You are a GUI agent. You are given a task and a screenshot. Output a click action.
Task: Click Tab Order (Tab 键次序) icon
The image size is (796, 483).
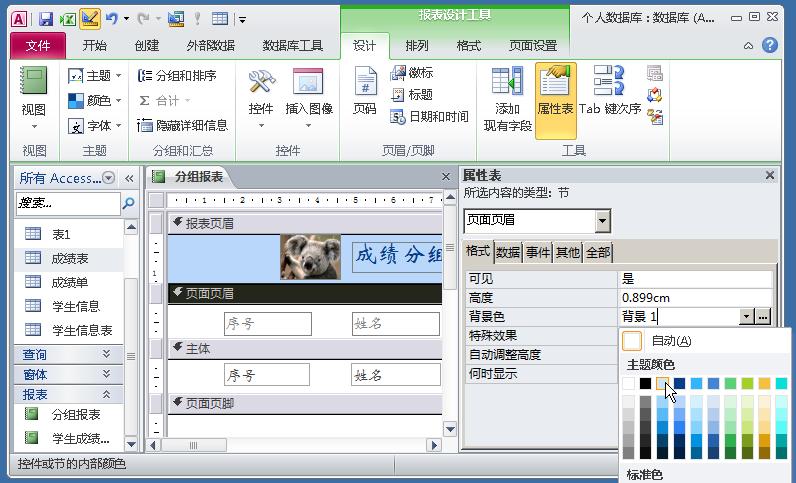[x=610, y=91]
